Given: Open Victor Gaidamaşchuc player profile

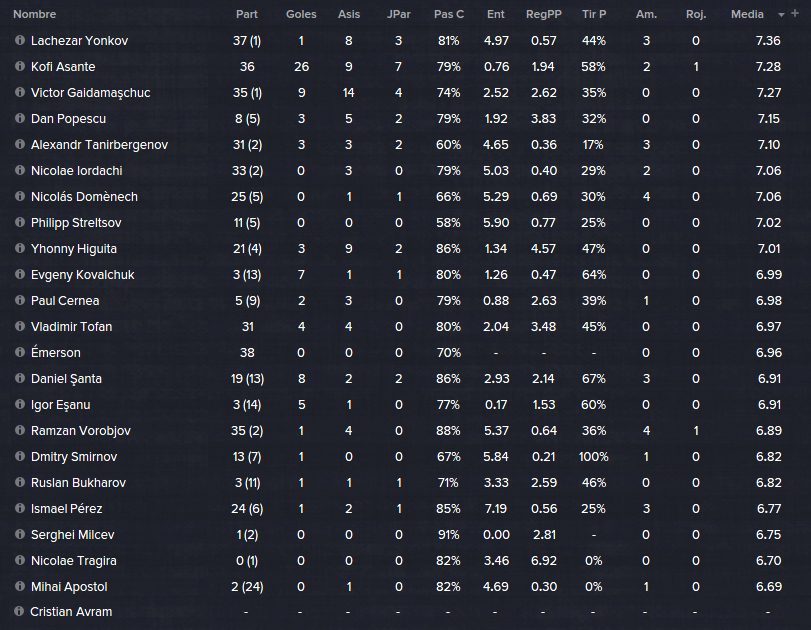Looking at the screenshot, I should (91, 93).
